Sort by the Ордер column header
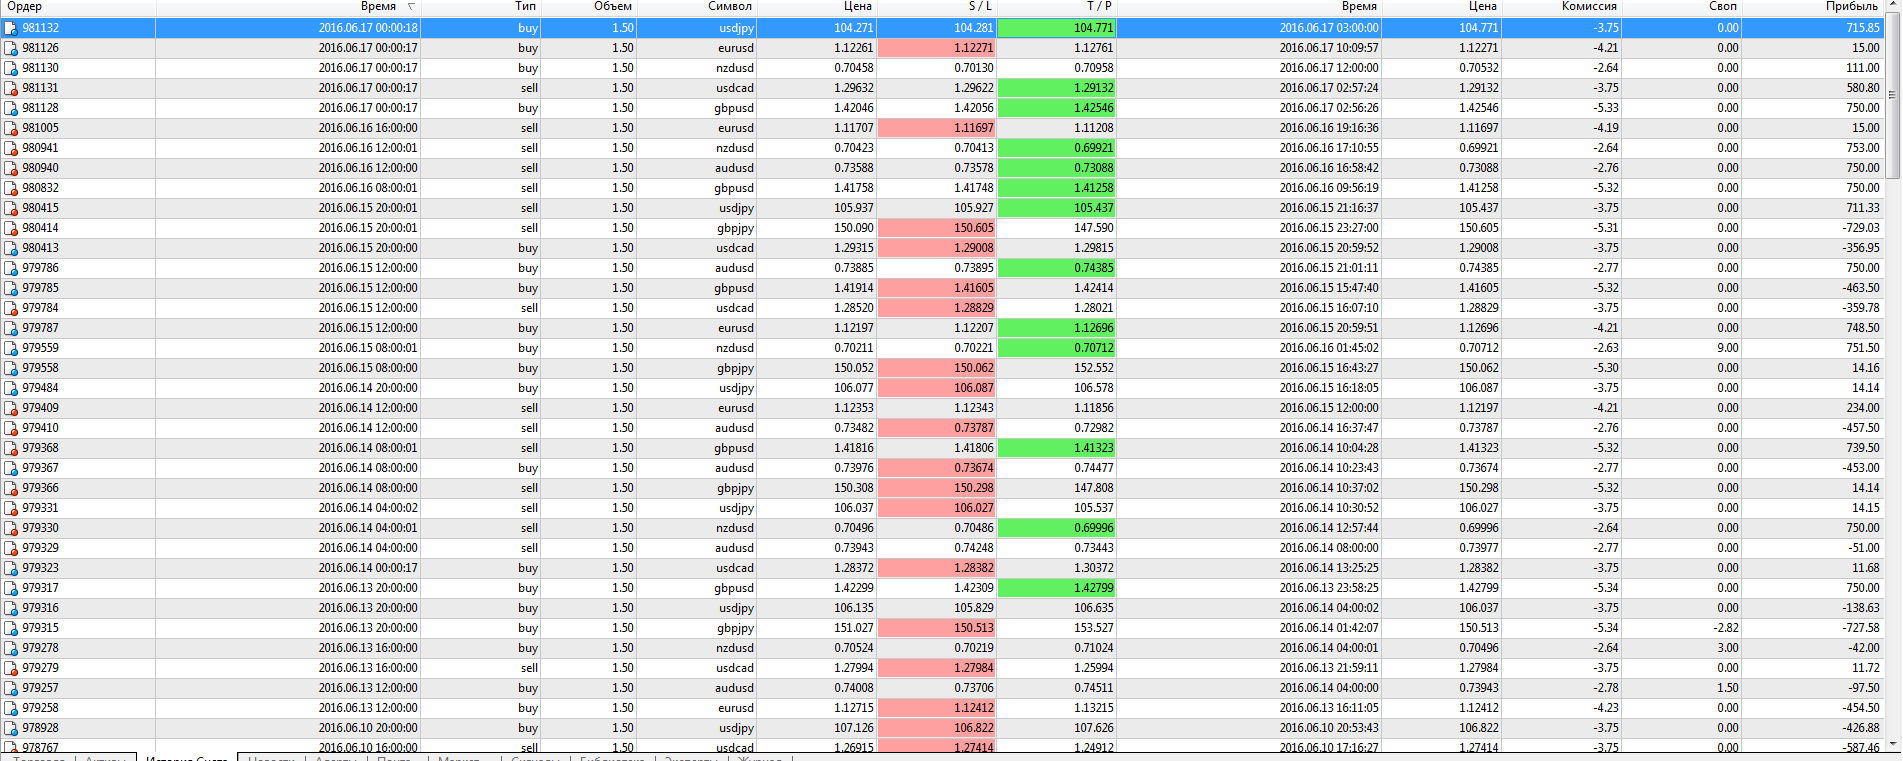 (x=24, y=7)
